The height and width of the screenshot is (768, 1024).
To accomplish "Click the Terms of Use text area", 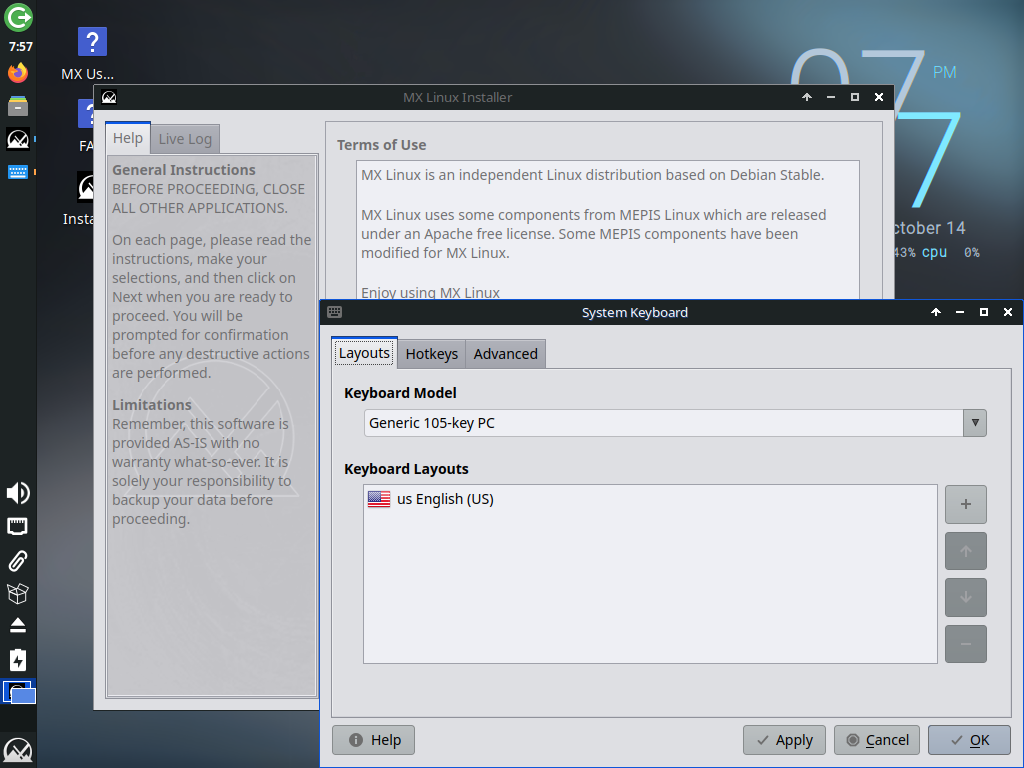I will tap(607, 230).
